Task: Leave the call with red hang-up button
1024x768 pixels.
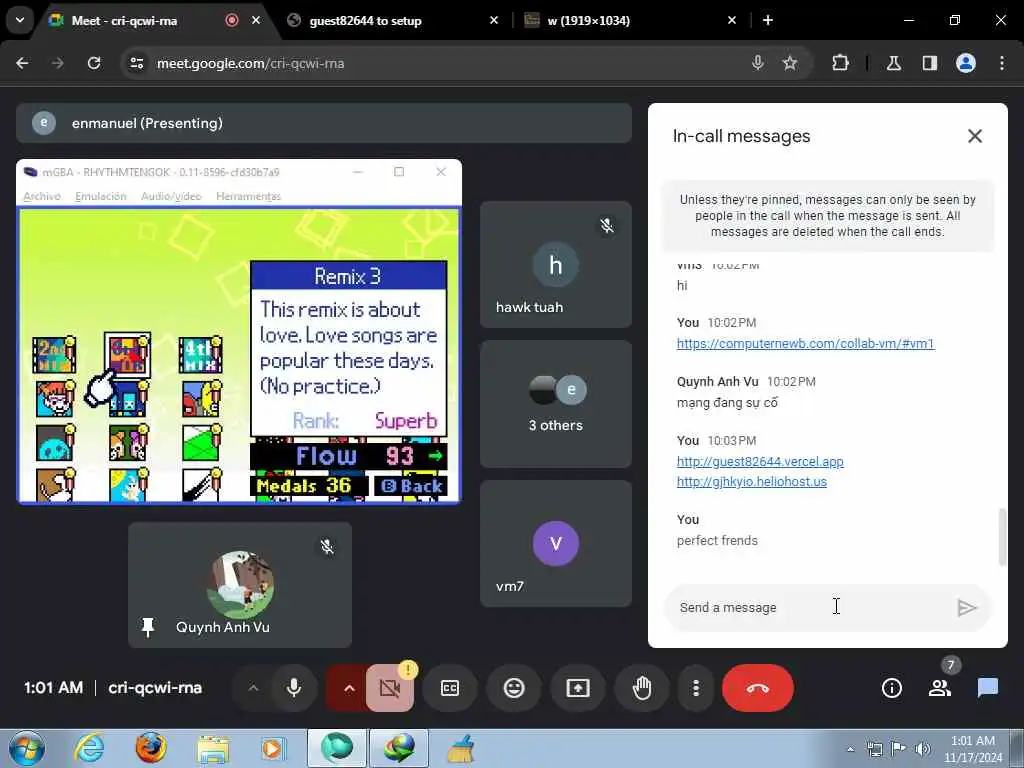Action: point(758,688)
